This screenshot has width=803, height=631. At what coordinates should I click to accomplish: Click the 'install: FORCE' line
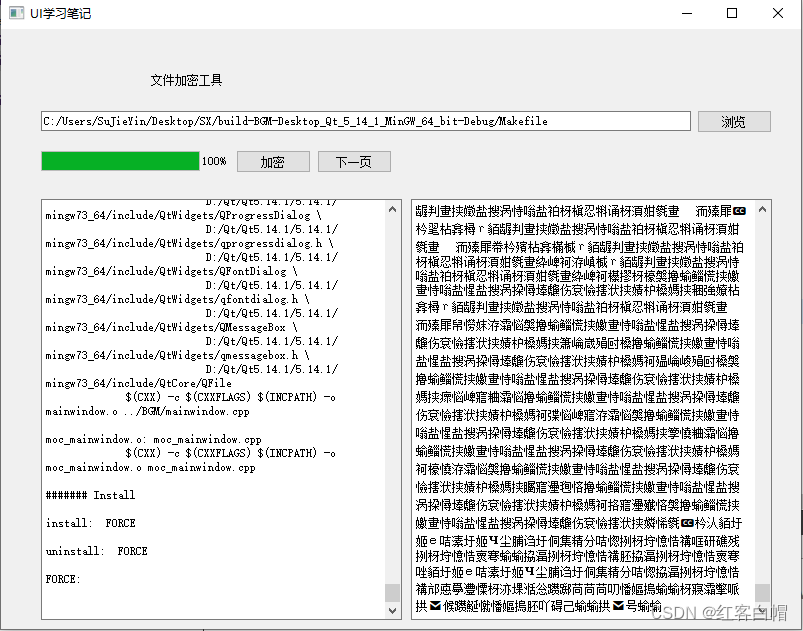tap(90, 523)
